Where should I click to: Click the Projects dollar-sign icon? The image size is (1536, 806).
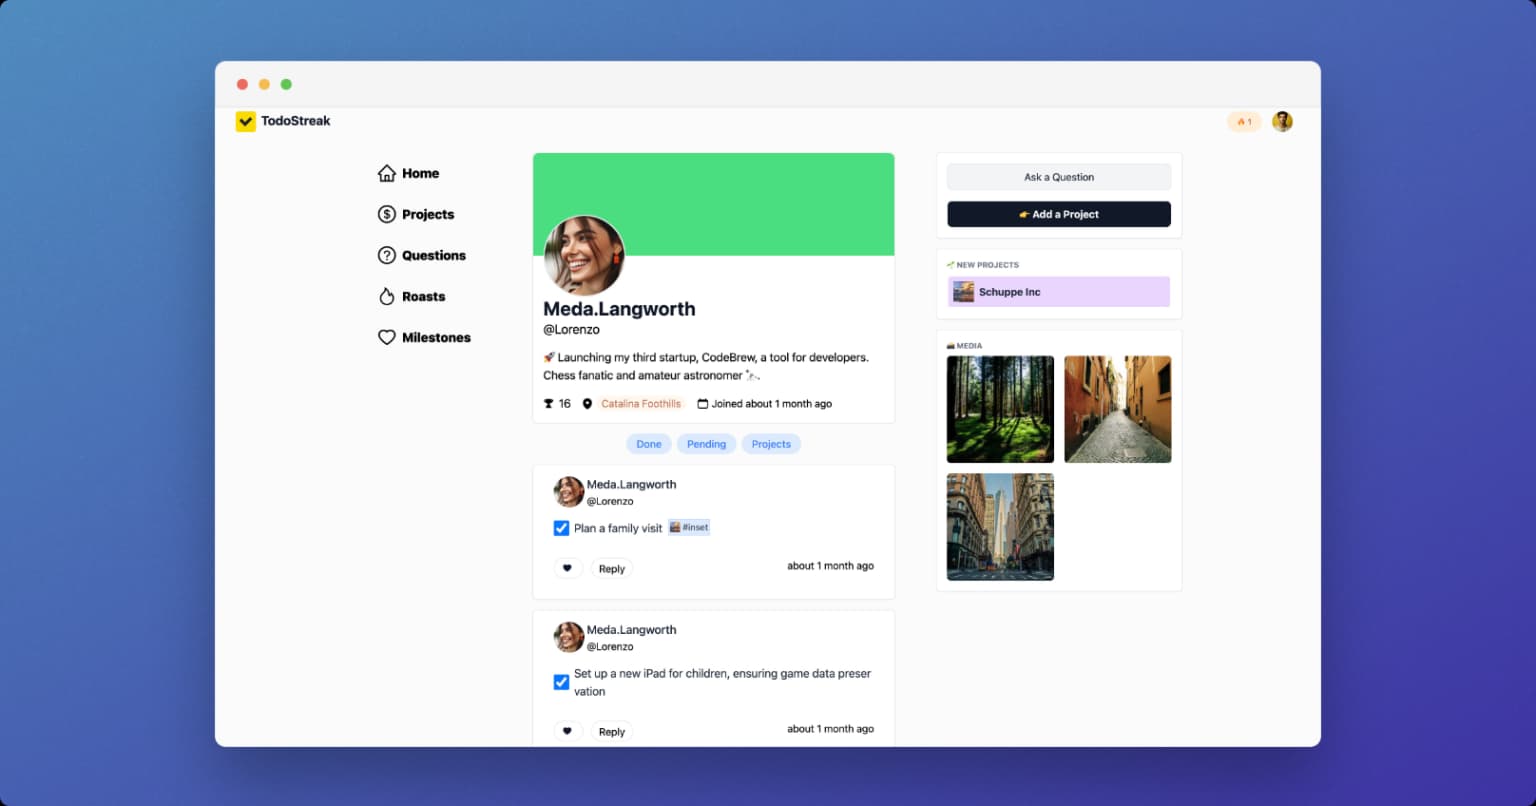(387, 215)
